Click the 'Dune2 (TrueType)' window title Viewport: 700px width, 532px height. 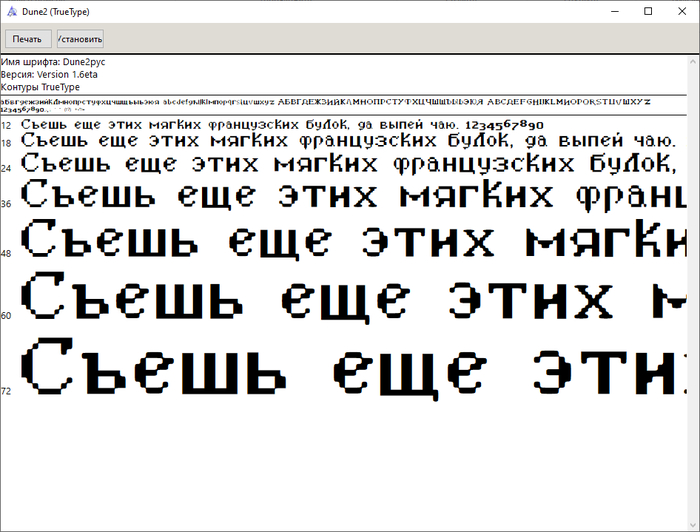55,12
